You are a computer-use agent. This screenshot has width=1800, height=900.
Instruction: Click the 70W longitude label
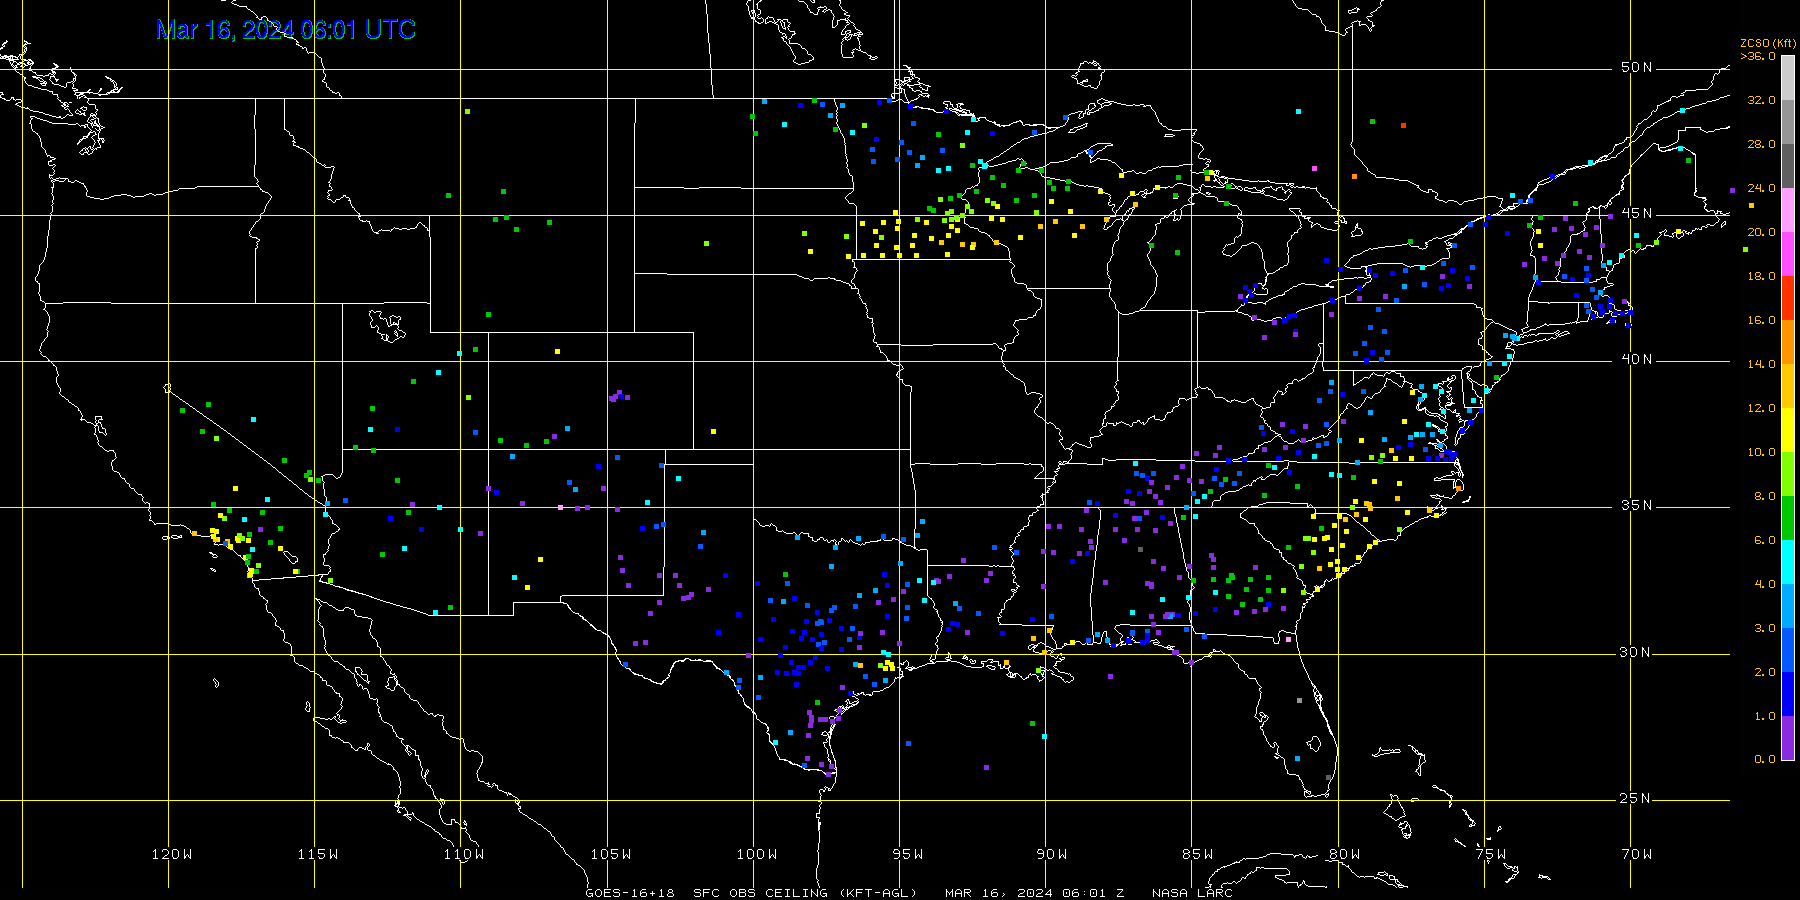[x=1637, y=854]
